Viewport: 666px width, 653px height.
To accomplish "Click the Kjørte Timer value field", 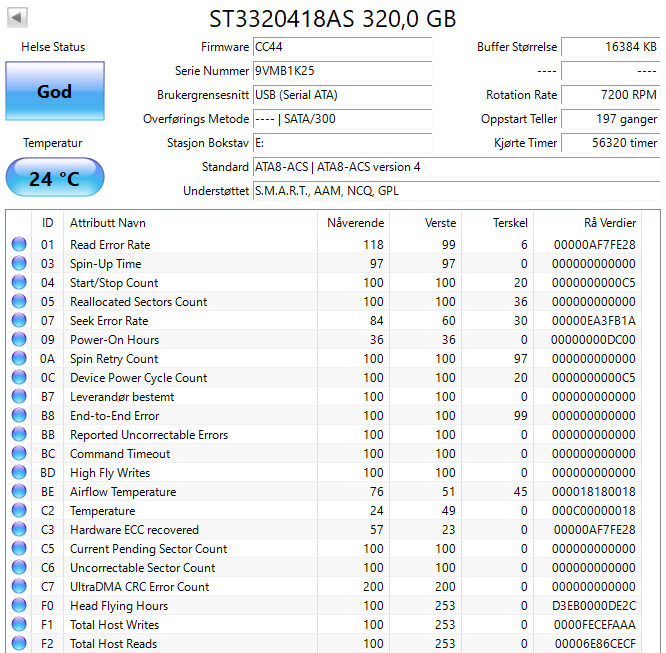I will [x=610, y=143].
